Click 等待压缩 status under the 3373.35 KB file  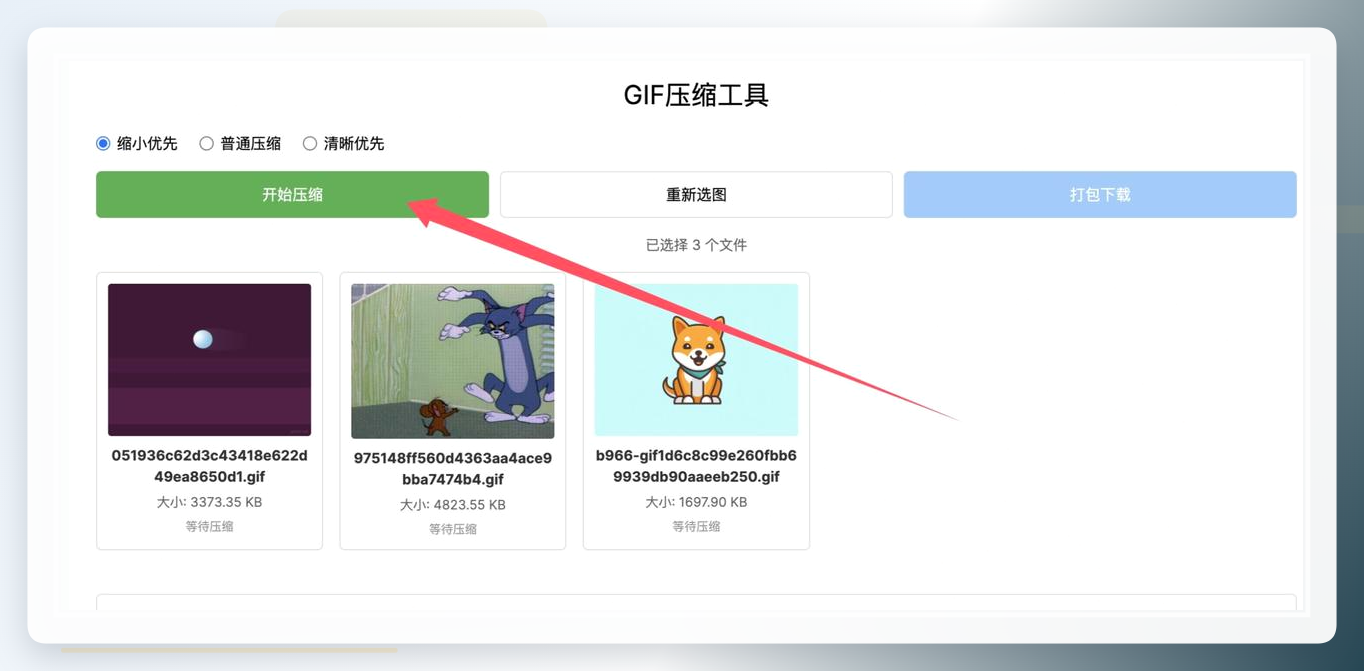(x=209, y=526)
